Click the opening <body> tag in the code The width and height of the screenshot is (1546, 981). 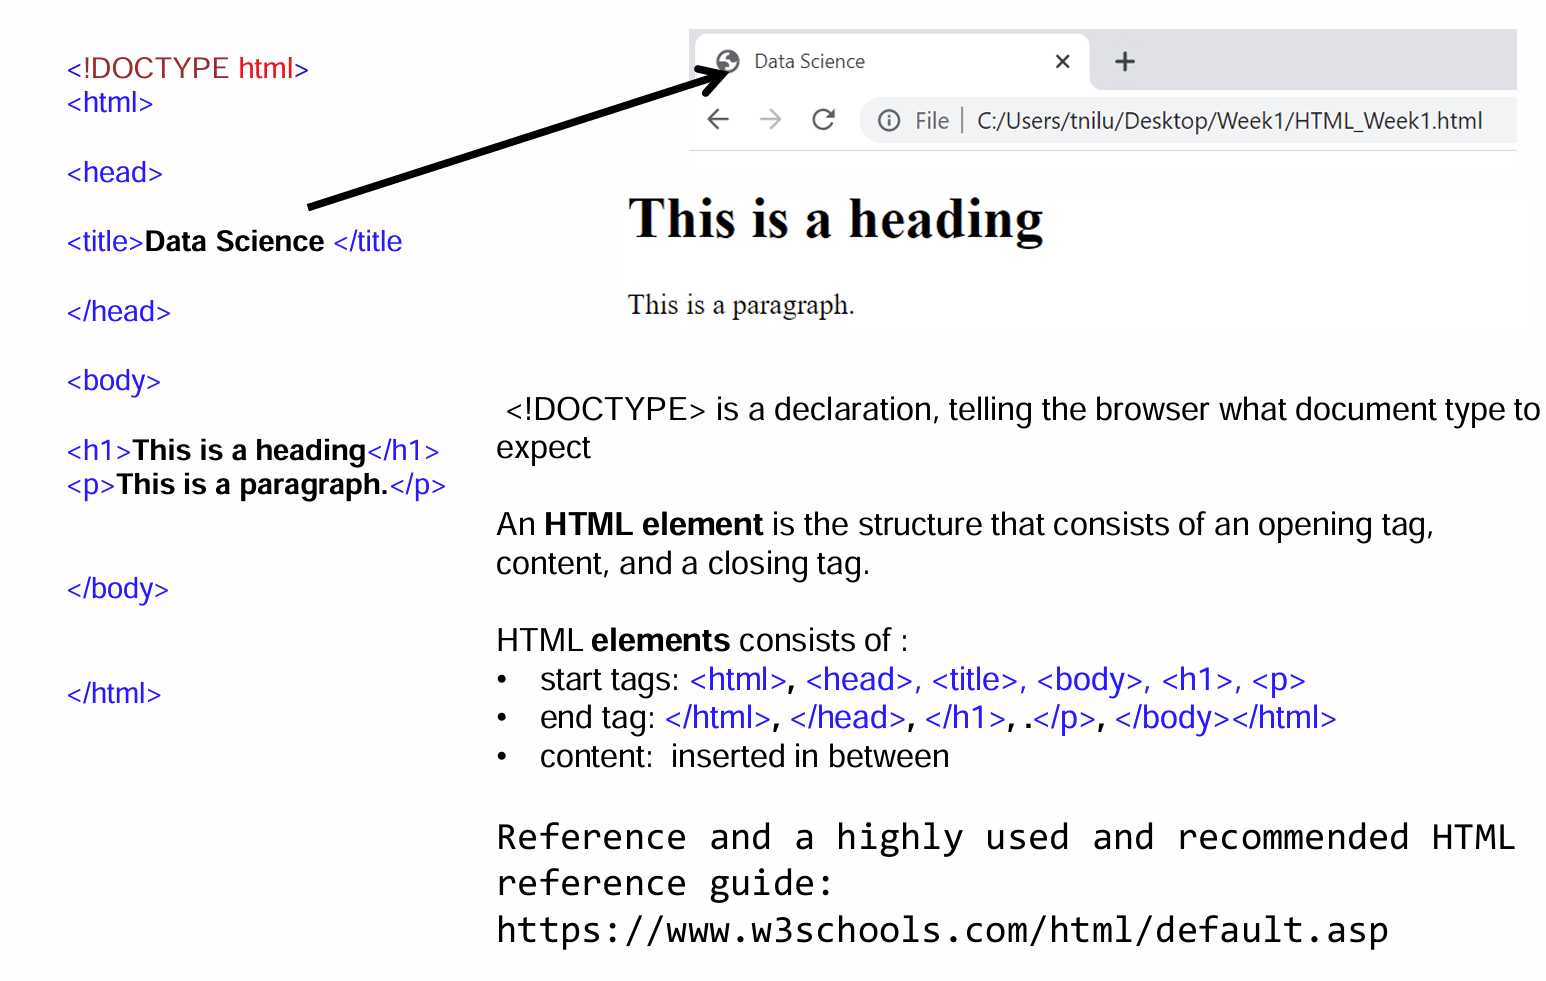pyautogui.click(x=113, y=381)
